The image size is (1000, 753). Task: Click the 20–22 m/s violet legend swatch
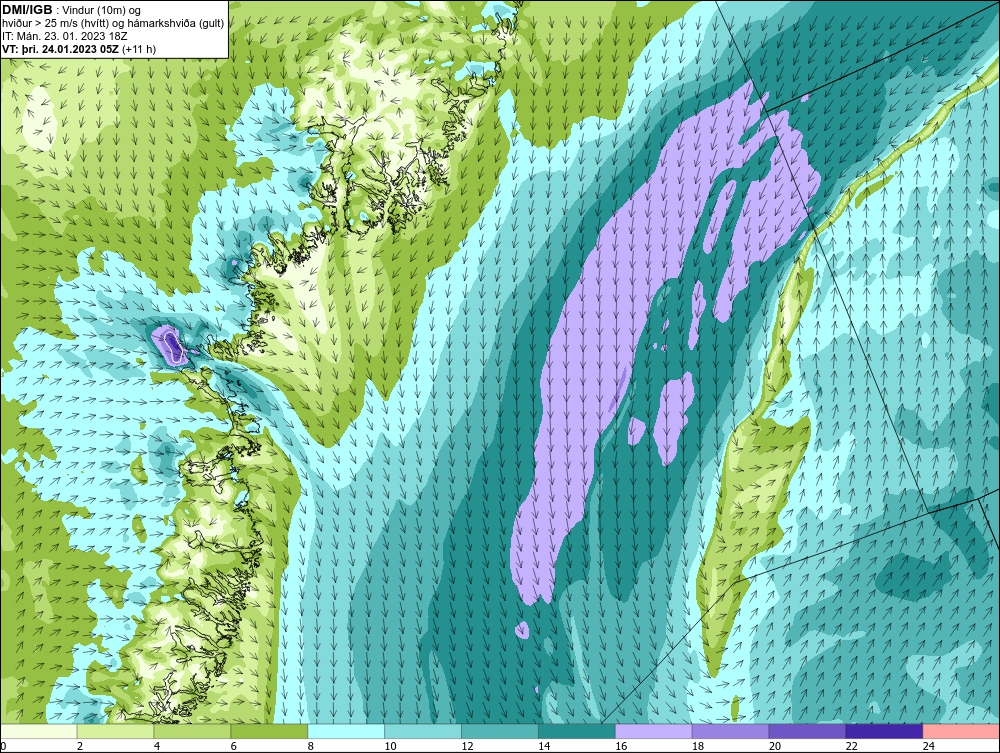(x=807, y=731)
